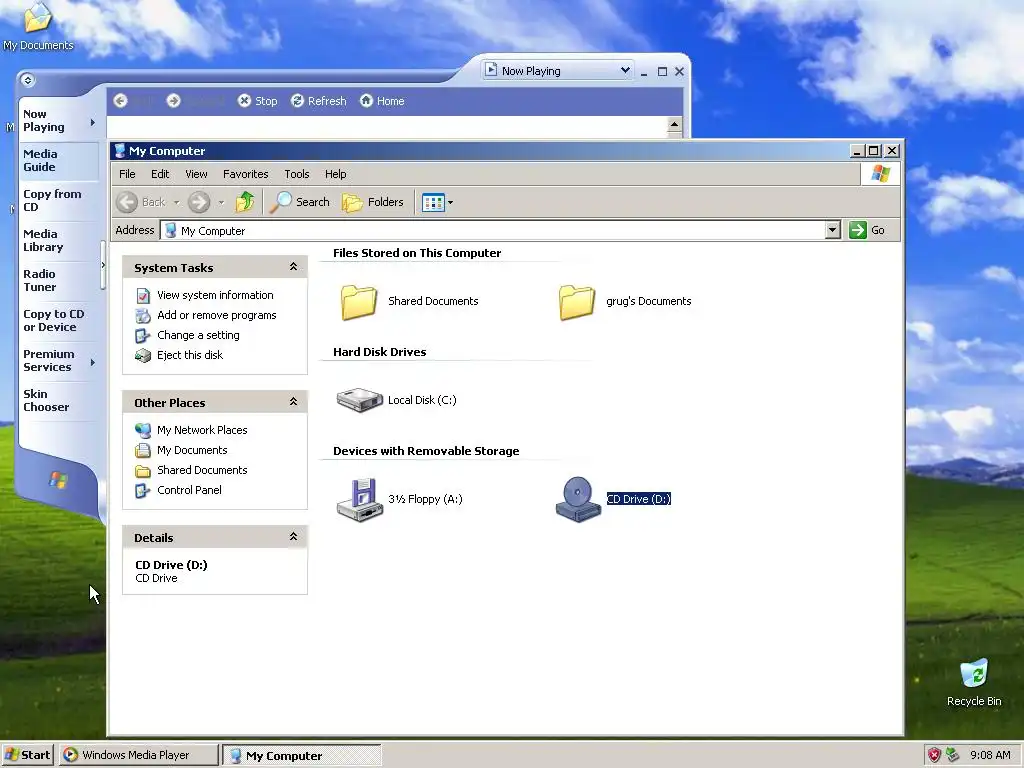1024x768 pixels.
Task: Click the security shield tray icon
Action: click(x=934, y=755)
